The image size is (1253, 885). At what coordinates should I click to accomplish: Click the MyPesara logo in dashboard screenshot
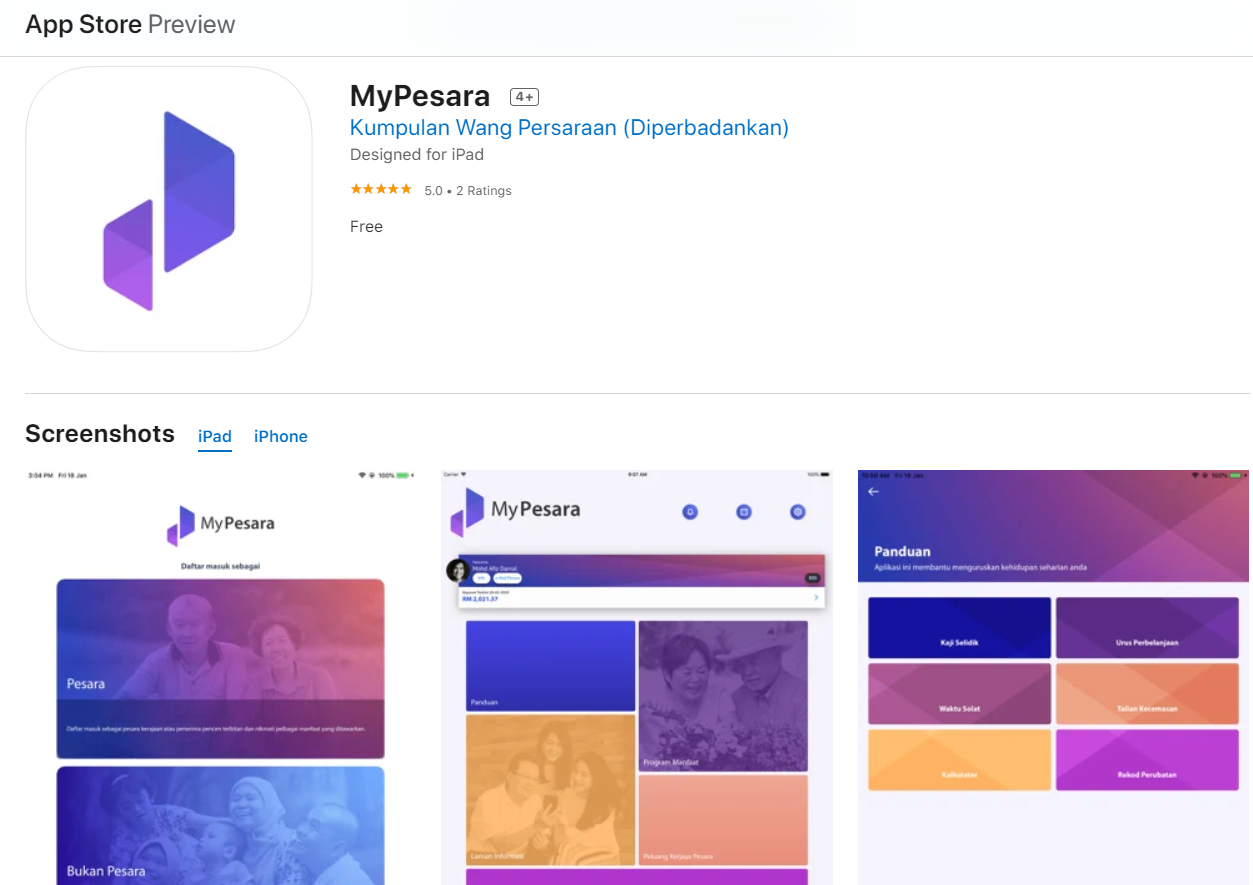[x=515, y=511]
